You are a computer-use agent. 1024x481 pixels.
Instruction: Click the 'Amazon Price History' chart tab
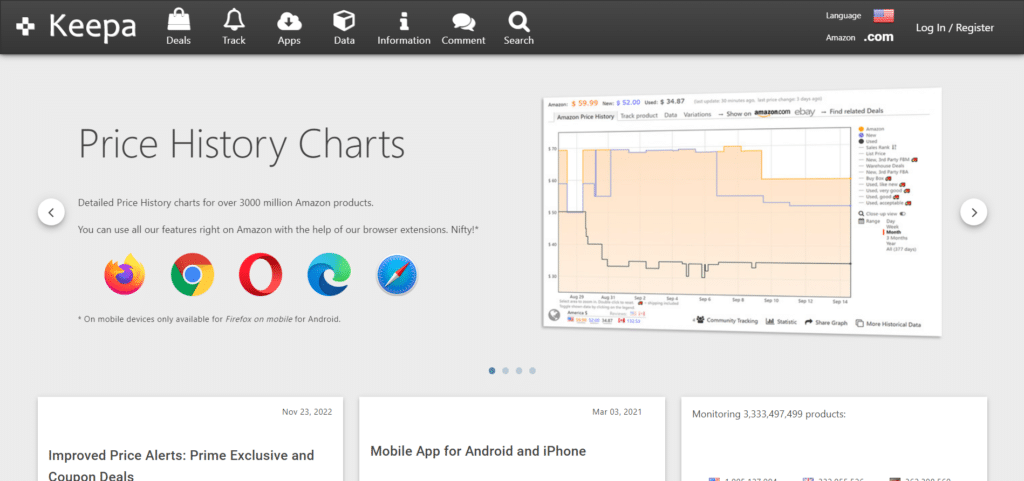click(x=585, y=117)
